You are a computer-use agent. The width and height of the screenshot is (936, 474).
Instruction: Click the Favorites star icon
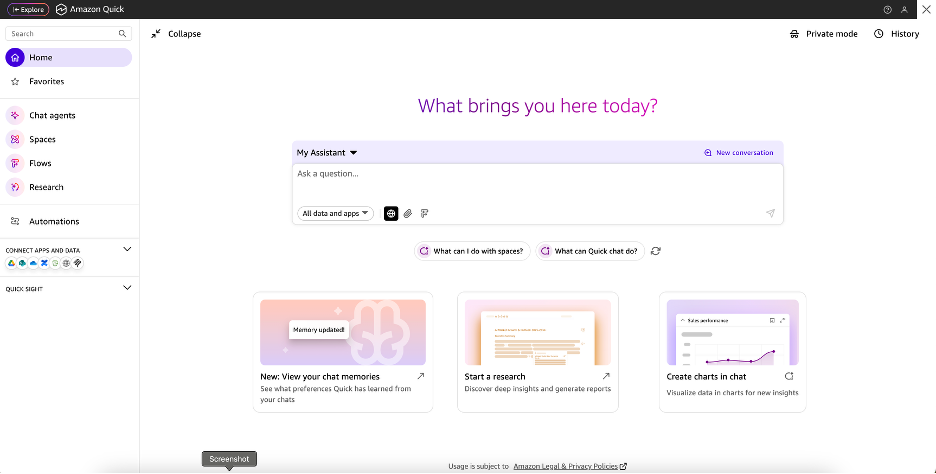pyautogui.click(x=15, y=81)
